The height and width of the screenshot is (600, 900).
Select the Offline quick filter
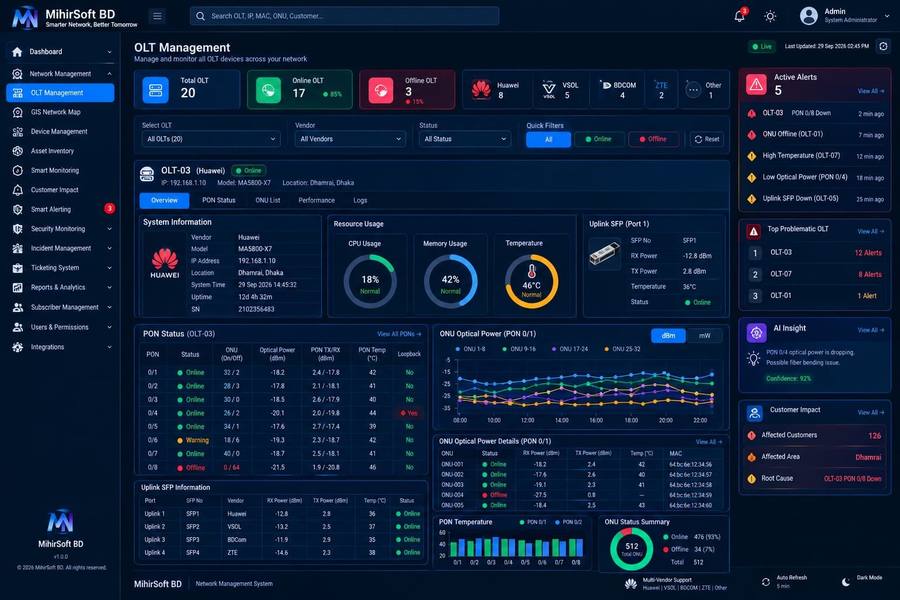653,139
